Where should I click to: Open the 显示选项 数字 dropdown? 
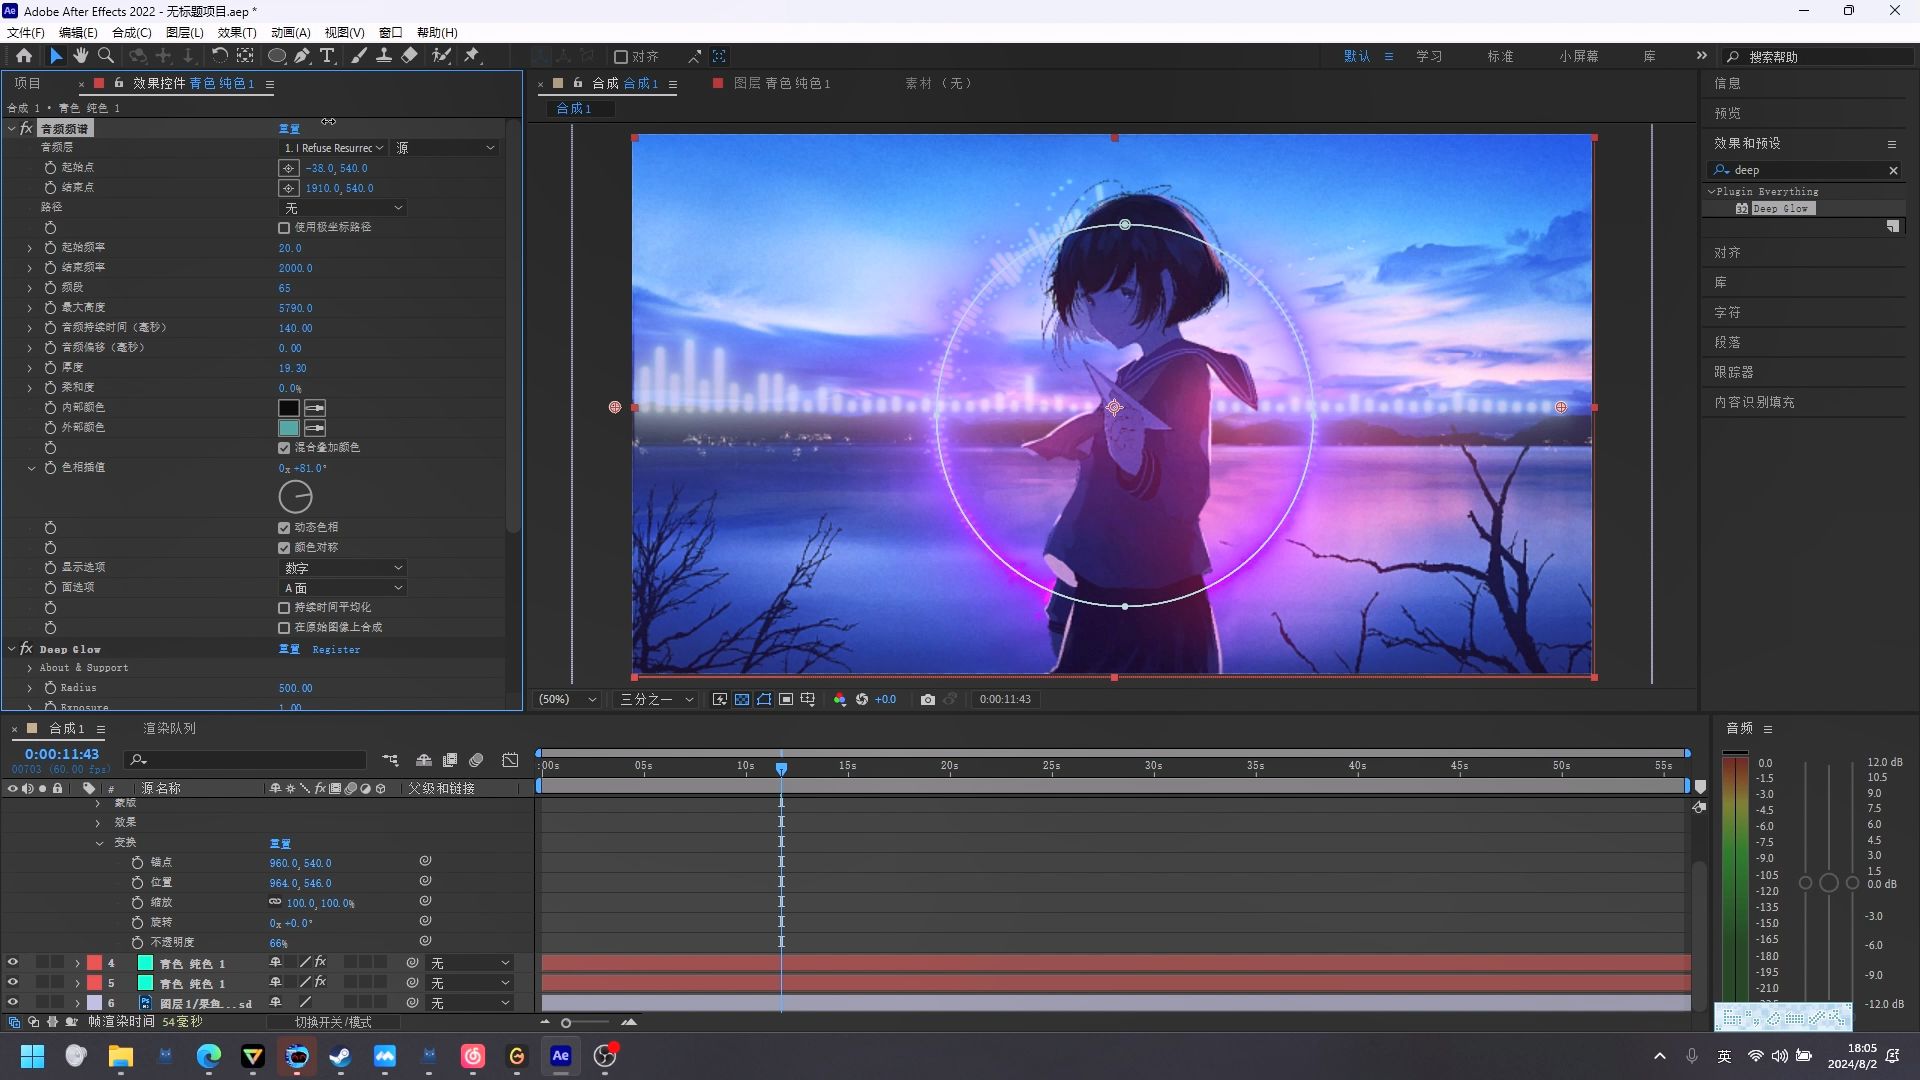pos(343,568)
